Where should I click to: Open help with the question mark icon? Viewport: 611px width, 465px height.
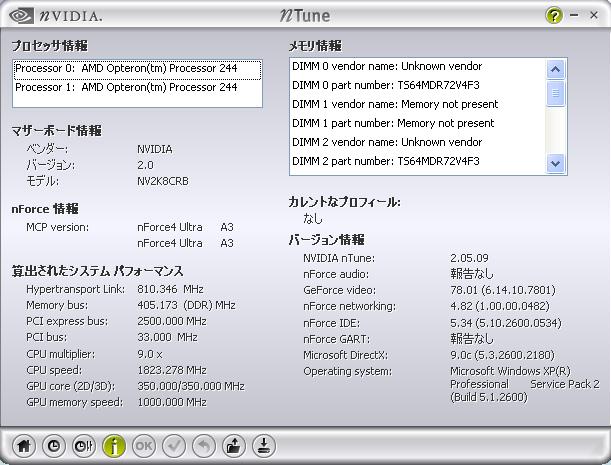[554, 15]
